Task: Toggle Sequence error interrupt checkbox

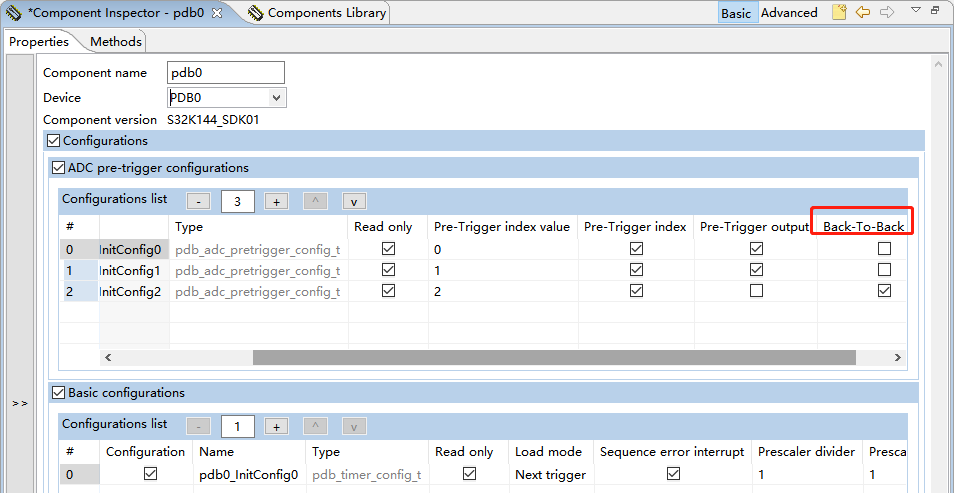Action: [673, 473]
